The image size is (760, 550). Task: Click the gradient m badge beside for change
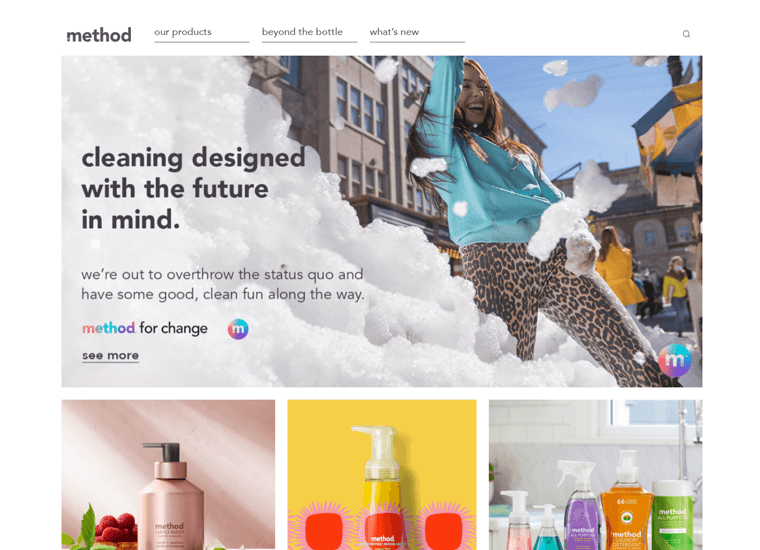[238, 329]
